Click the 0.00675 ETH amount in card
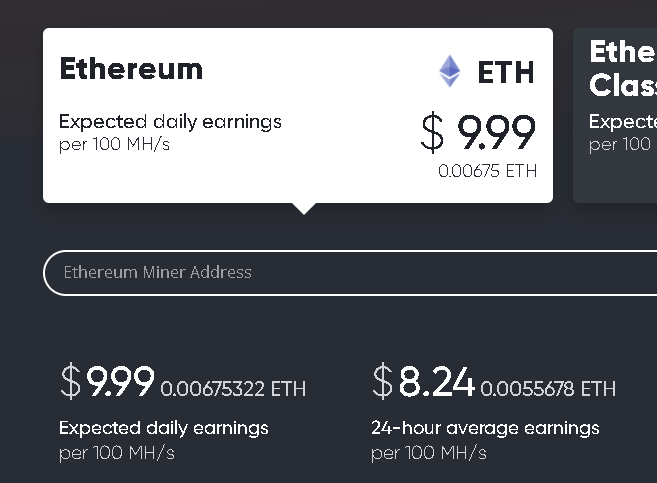657x483 pixels. click(487, 171)
